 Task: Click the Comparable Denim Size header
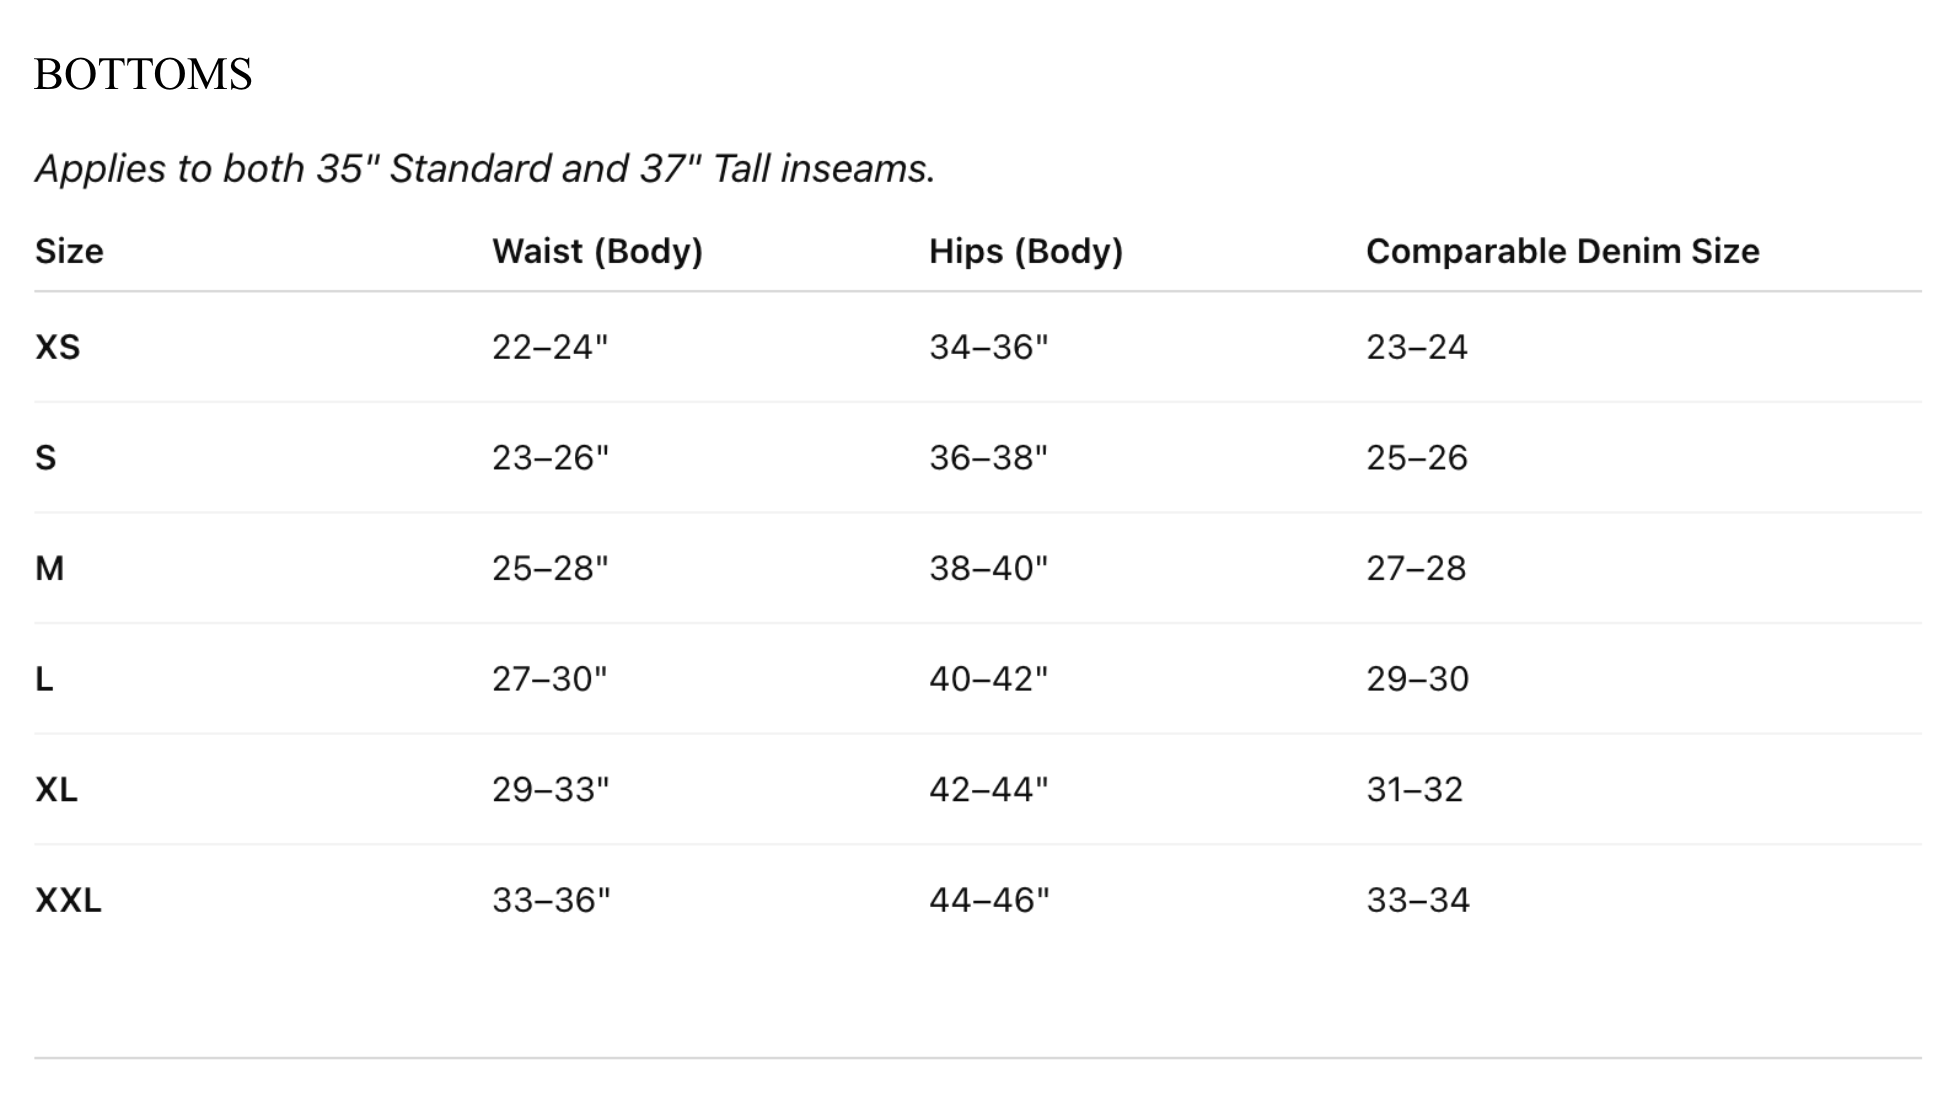point(1562,251)
